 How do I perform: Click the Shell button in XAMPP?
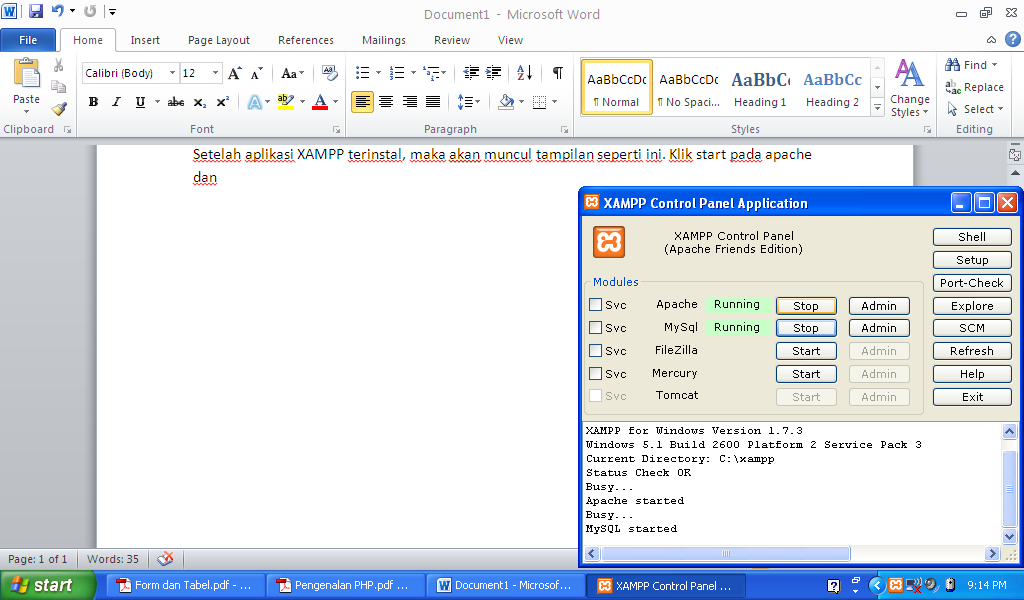[972, 237]
